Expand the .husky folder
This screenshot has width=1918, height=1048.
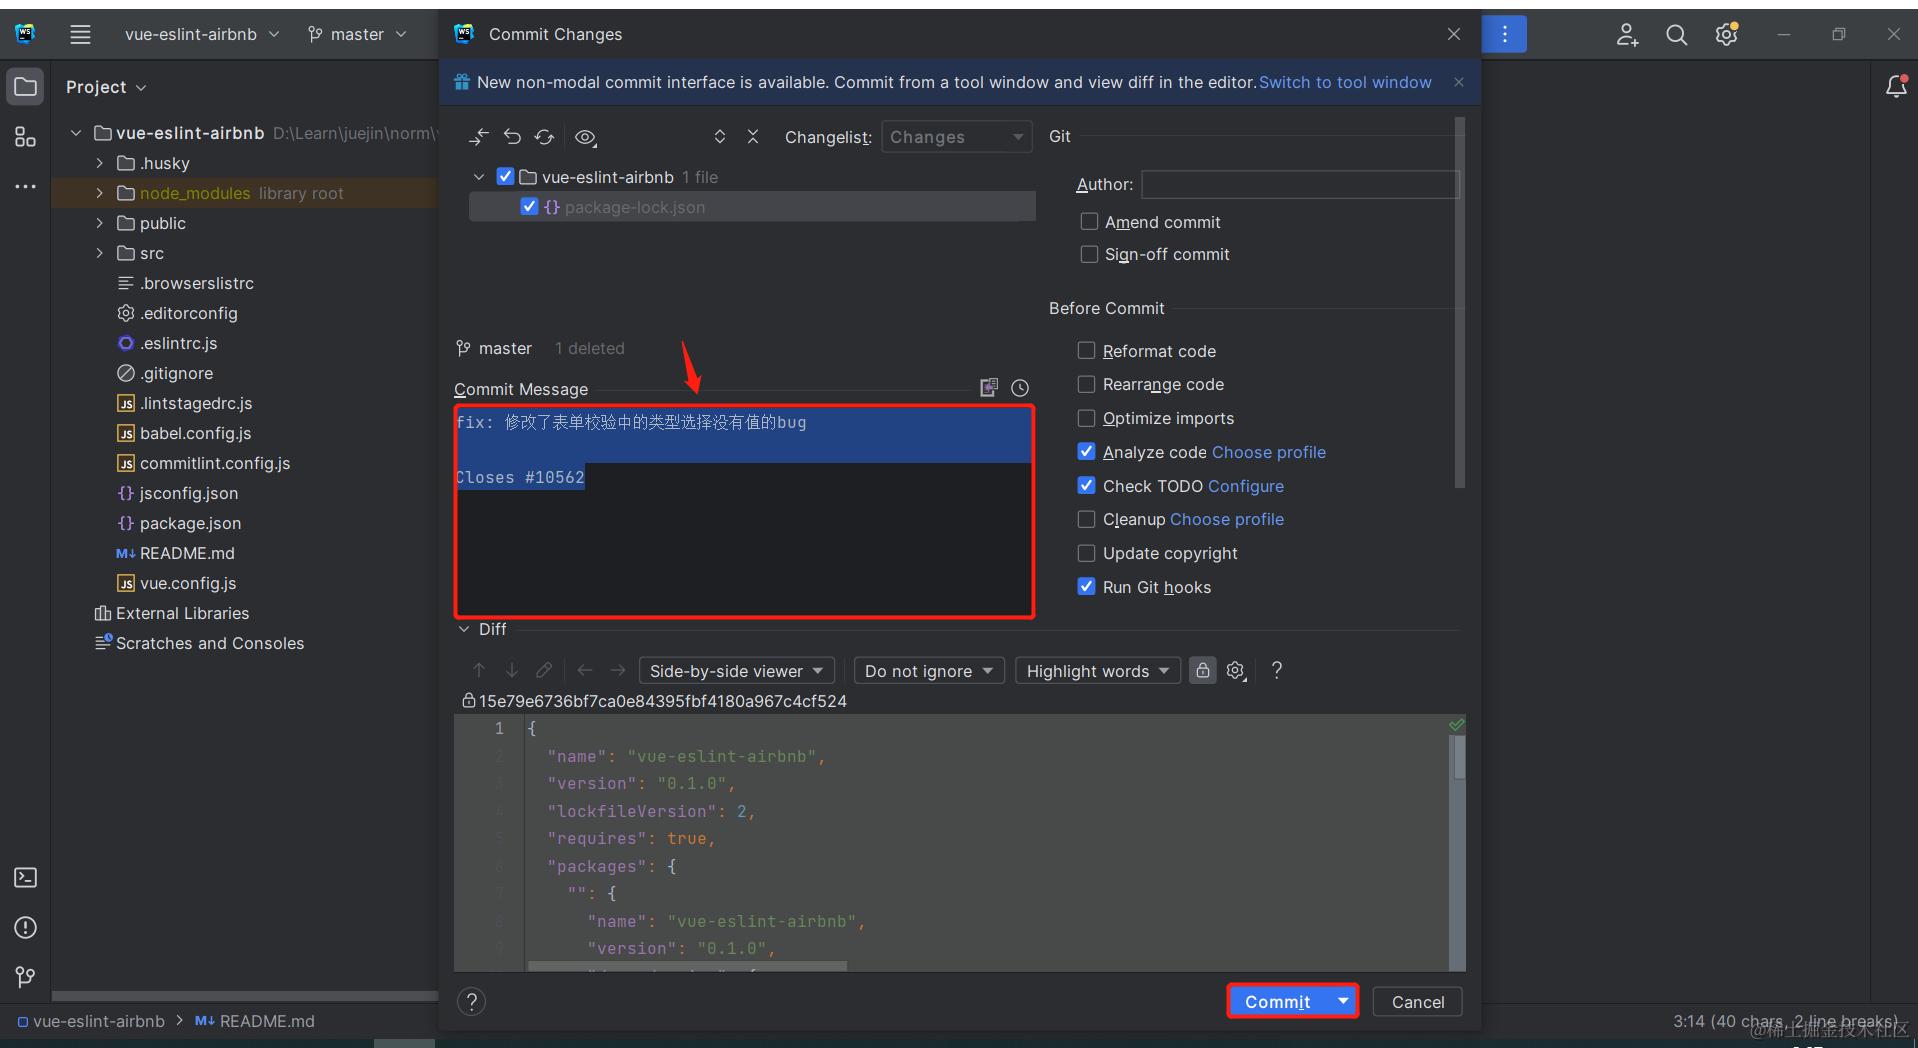click(99, 163)
